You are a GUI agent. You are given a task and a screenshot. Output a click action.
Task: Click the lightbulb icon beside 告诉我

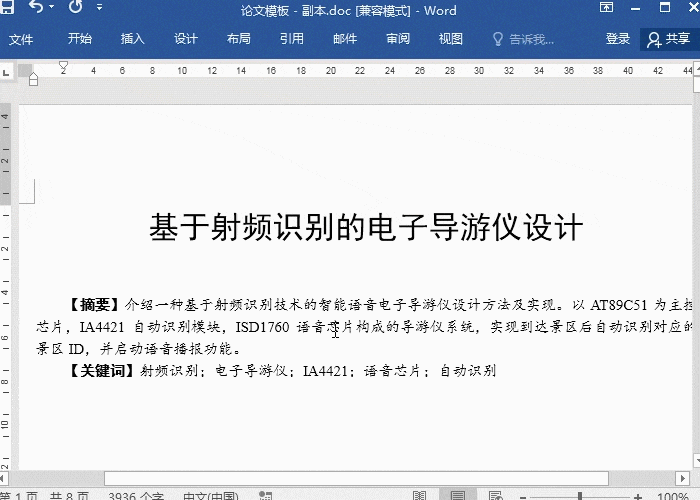[x=497, y=39]
